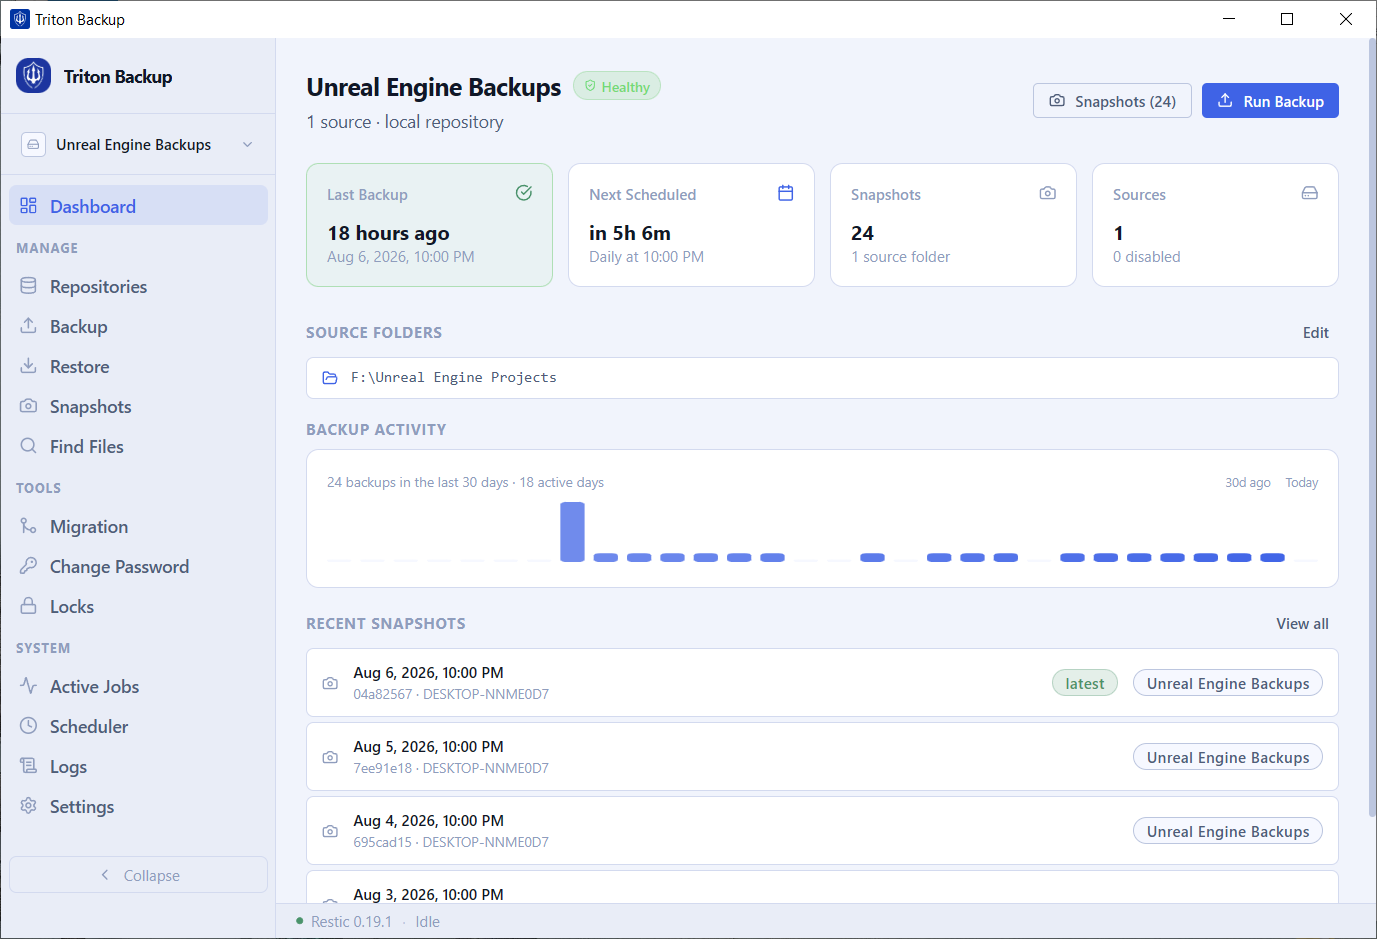The width and height of the screenshot is (1377, 939).
Task: Open the Unreal Engine Backups repository dropdown
Action: (x=138, y=145)
